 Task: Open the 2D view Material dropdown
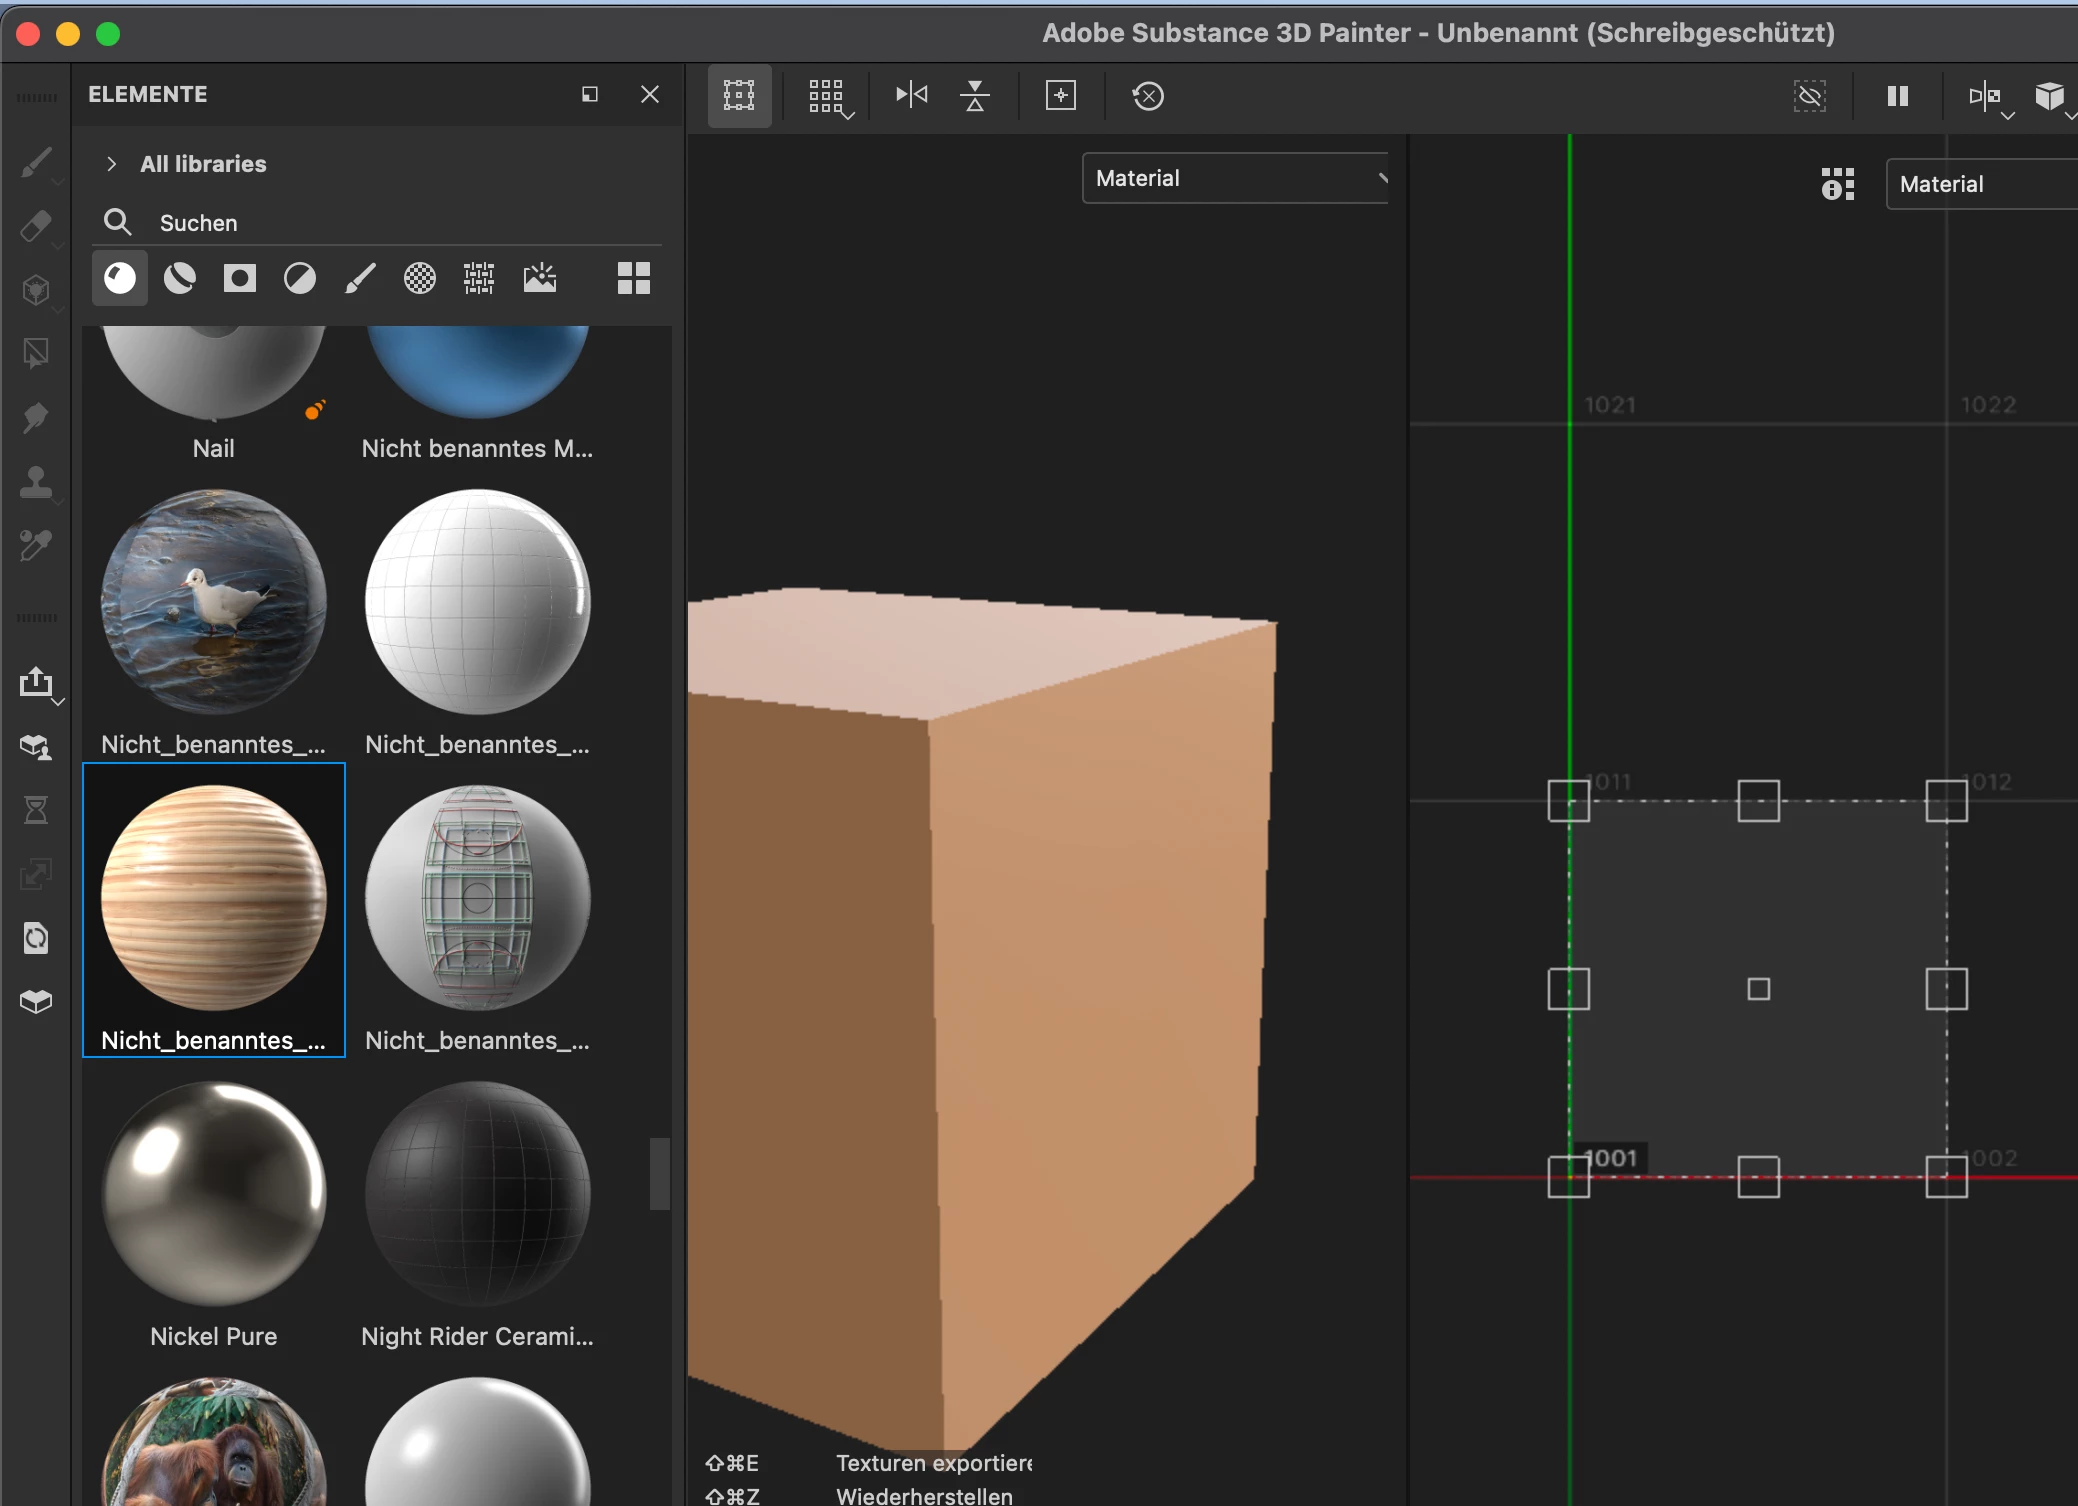pos(1982,184)
